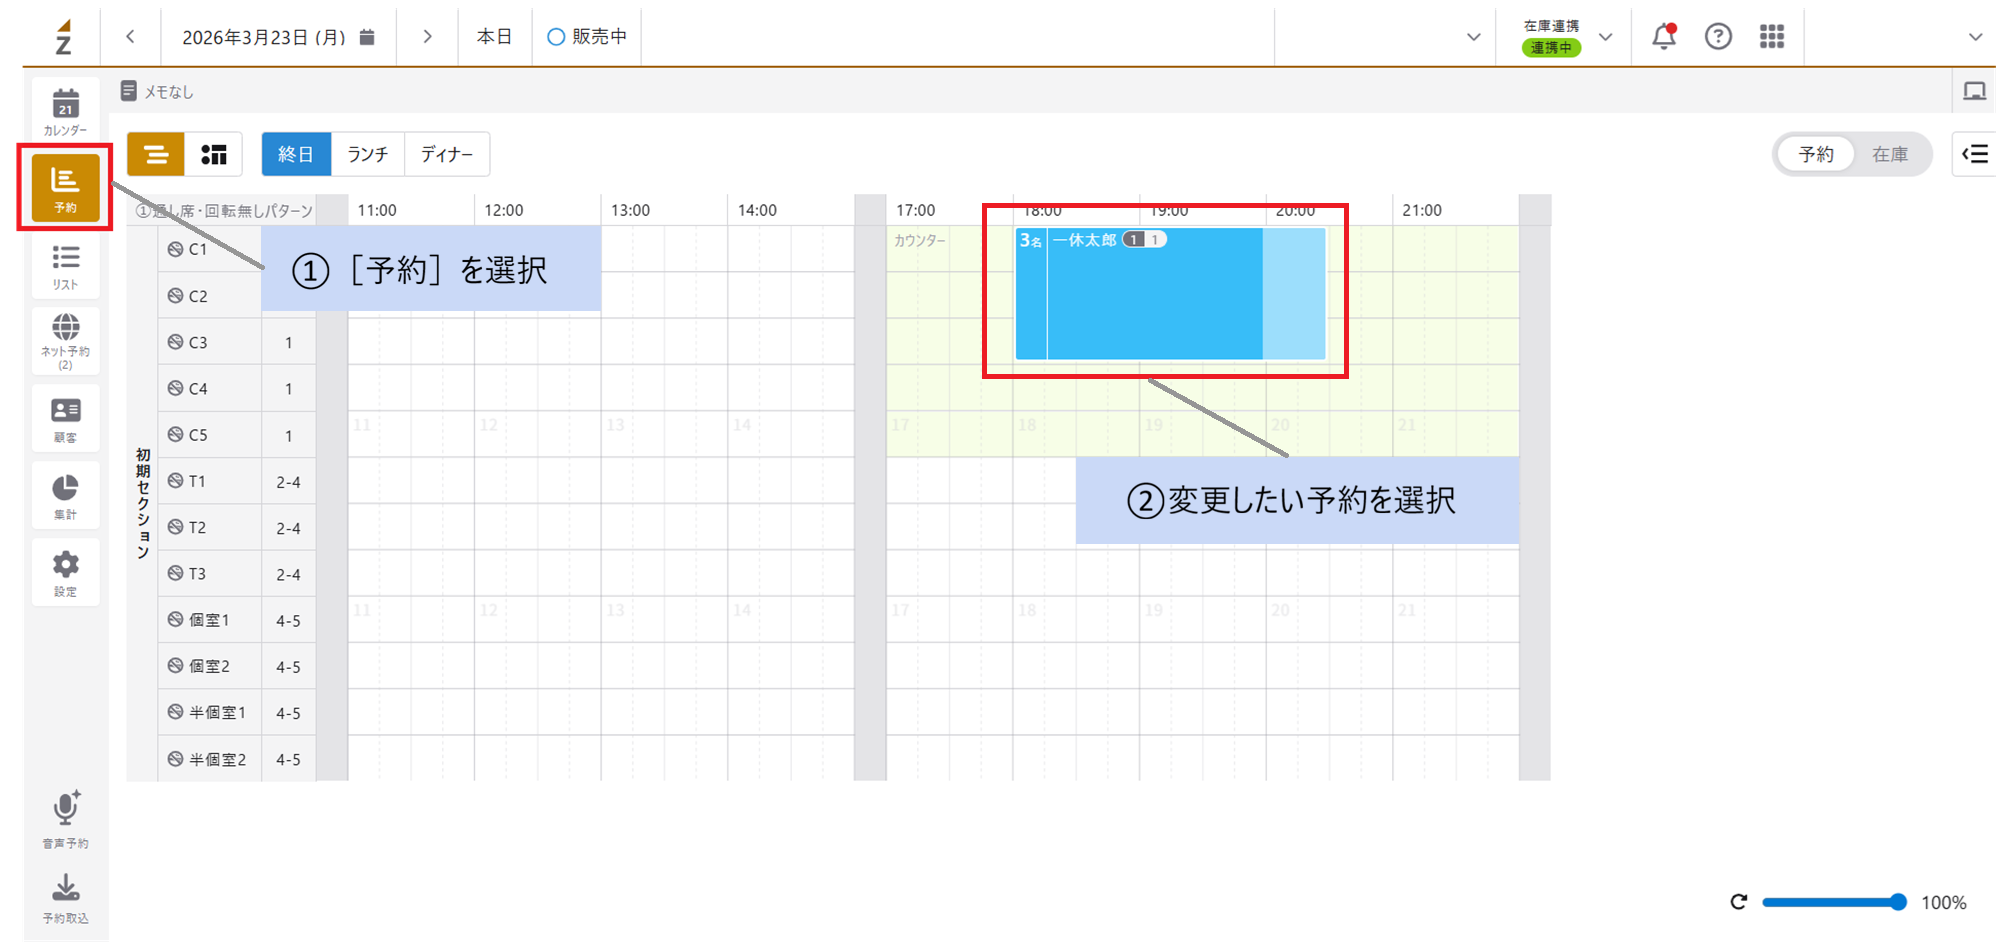This screenshot has height=943, width=2000.
Task: Toggle the 販売中 sales status
Action: [587, 37]
